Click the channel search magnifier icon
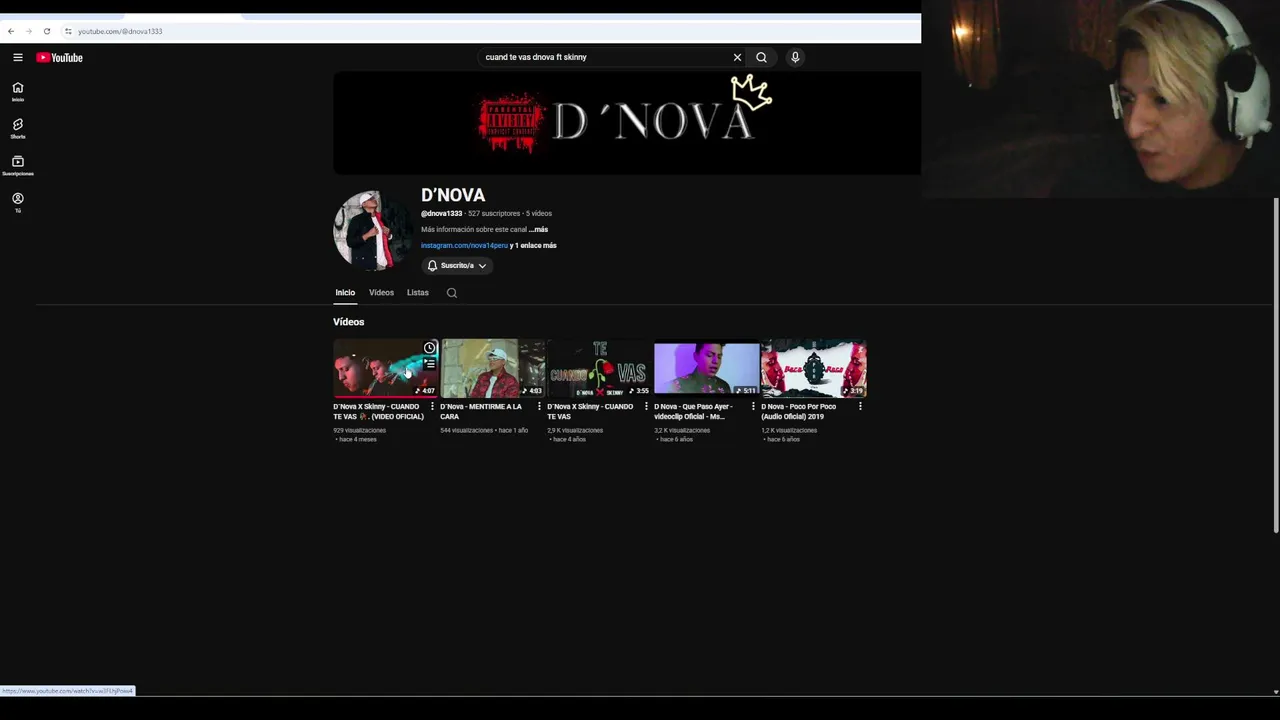Screen dimensions: 1280x720 click(x=452, y=293)
